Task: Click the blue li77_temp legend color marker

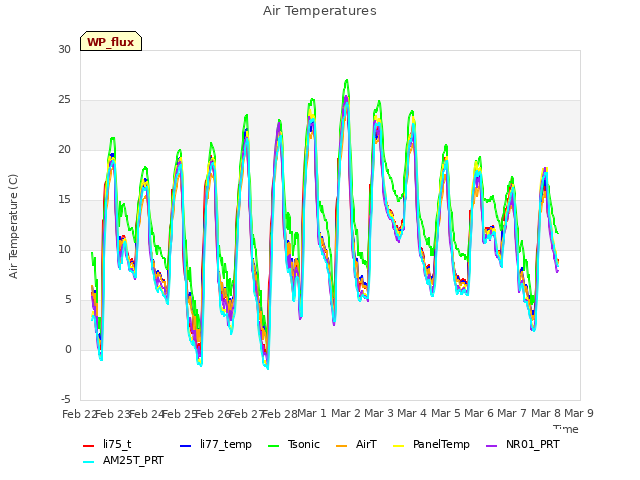Action: click(186, 446)
